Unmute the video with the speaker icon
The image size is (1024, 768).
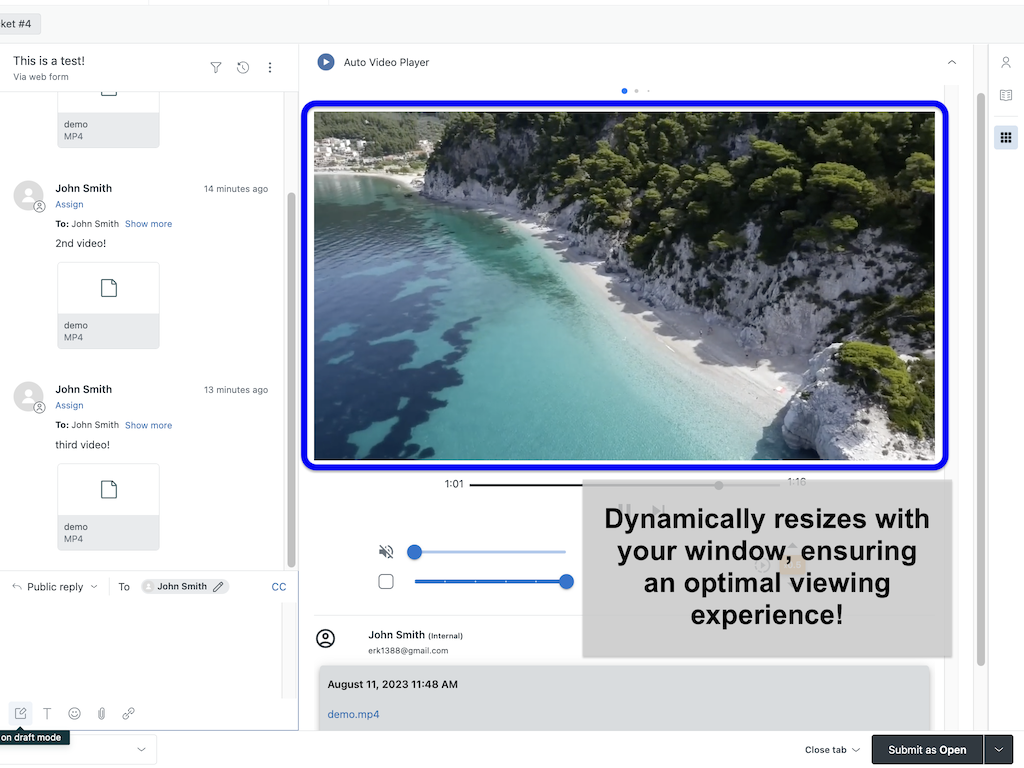click(x=386, y=552)
